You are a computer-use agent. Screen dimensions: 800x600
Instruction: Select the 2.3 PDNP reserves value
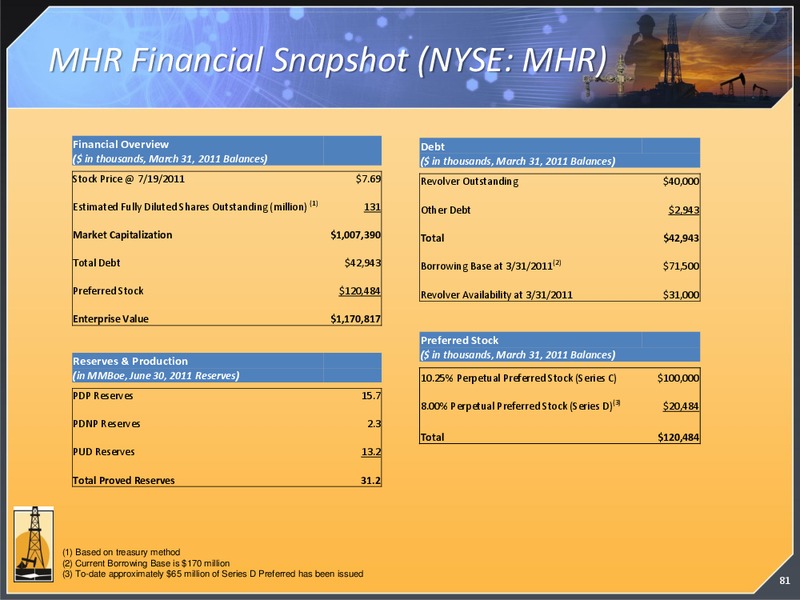pos(374,424)
